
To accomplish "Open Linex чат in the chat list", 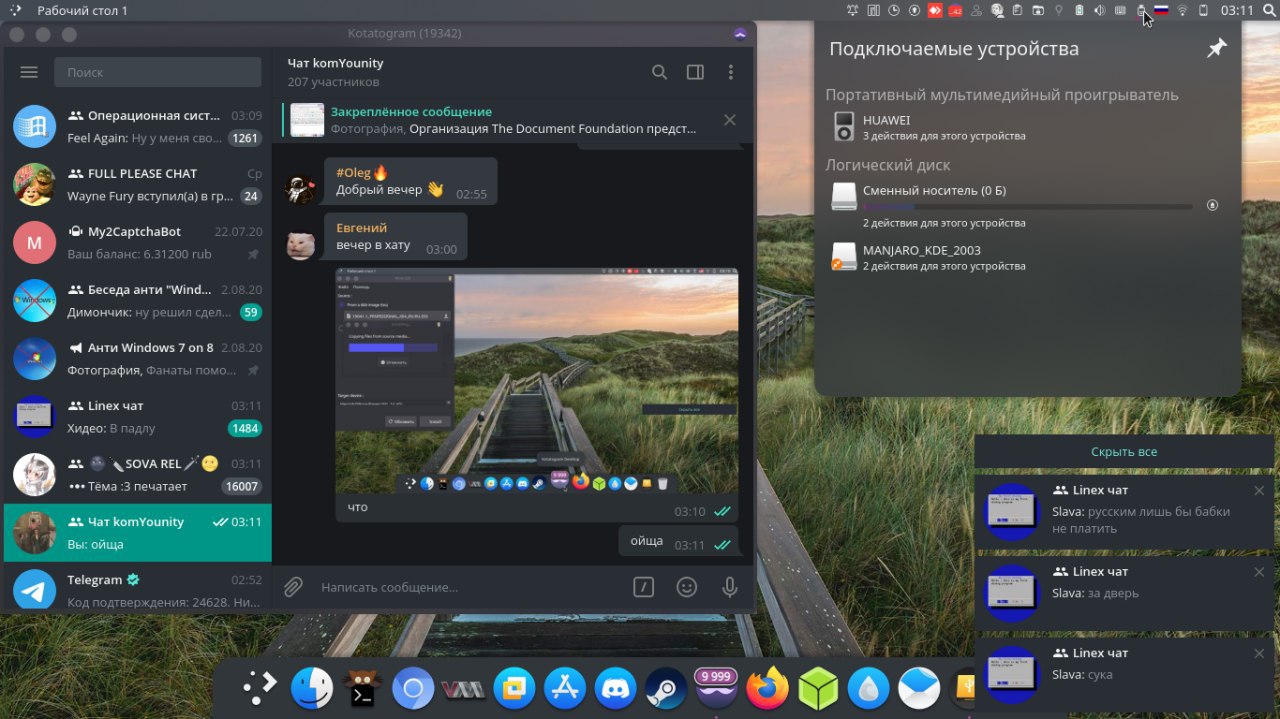I will pos(138,416).
